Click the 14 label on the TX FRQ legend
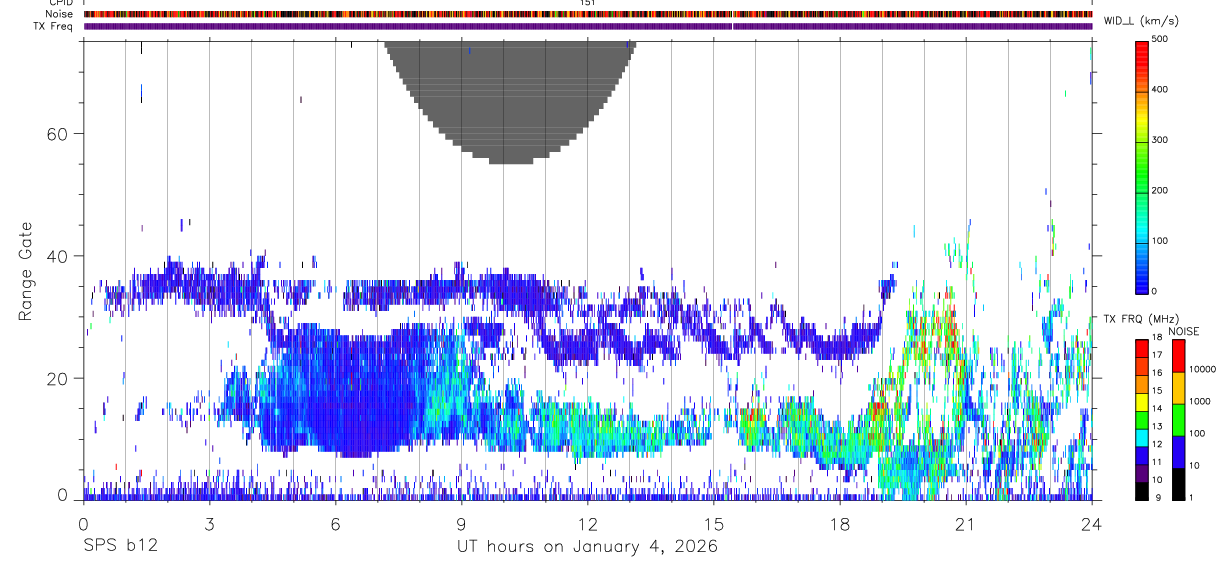This screenshot has width=1228, height=567. tap(1156, 410)
